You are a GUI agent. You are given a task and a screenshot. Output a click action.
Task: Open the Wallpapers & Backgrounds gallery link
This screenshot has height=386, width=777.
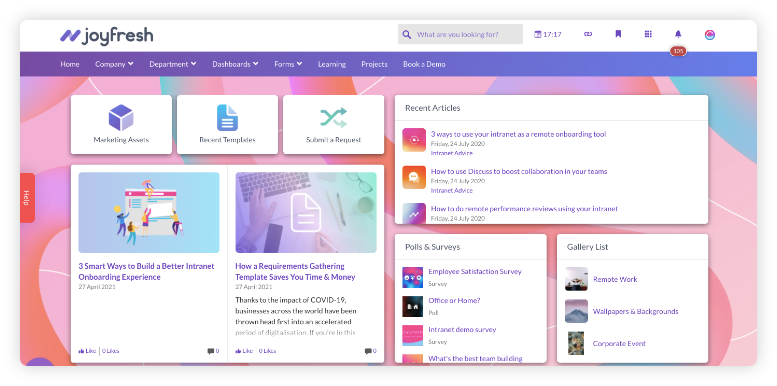tap(635, 312)
